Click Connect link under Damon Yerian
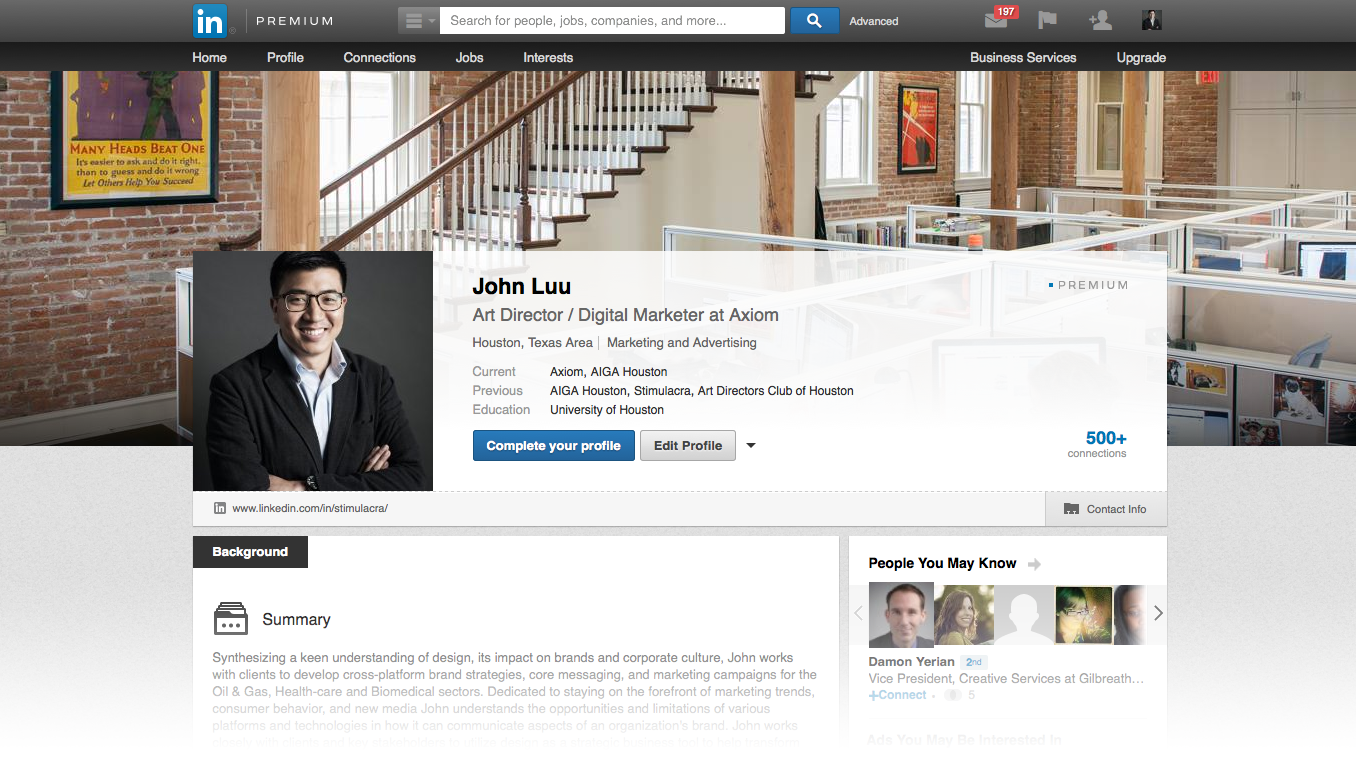Image resolution: width=1356 pixels, height=769 pixels. (x=898, y=695)
